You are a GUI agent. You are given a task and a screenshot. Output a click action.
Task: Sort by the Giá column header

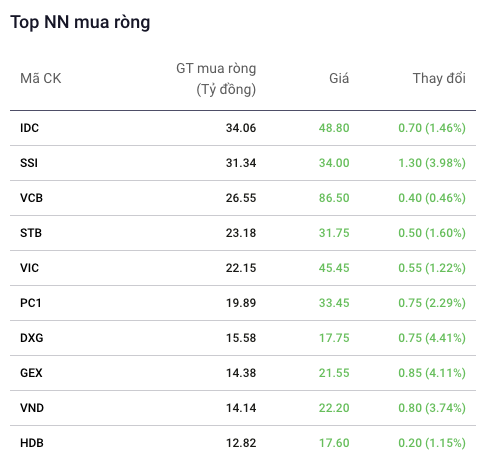coord(339,79)
